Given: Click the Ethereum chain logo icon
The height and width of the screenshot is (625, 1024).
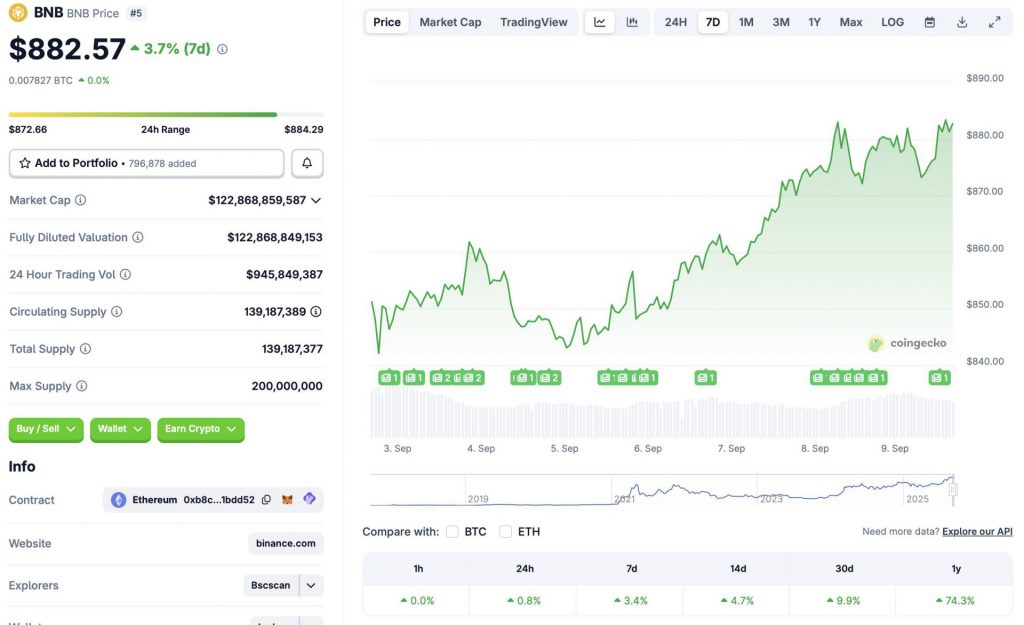Looking at the screenshot, I should click(118, 500).
